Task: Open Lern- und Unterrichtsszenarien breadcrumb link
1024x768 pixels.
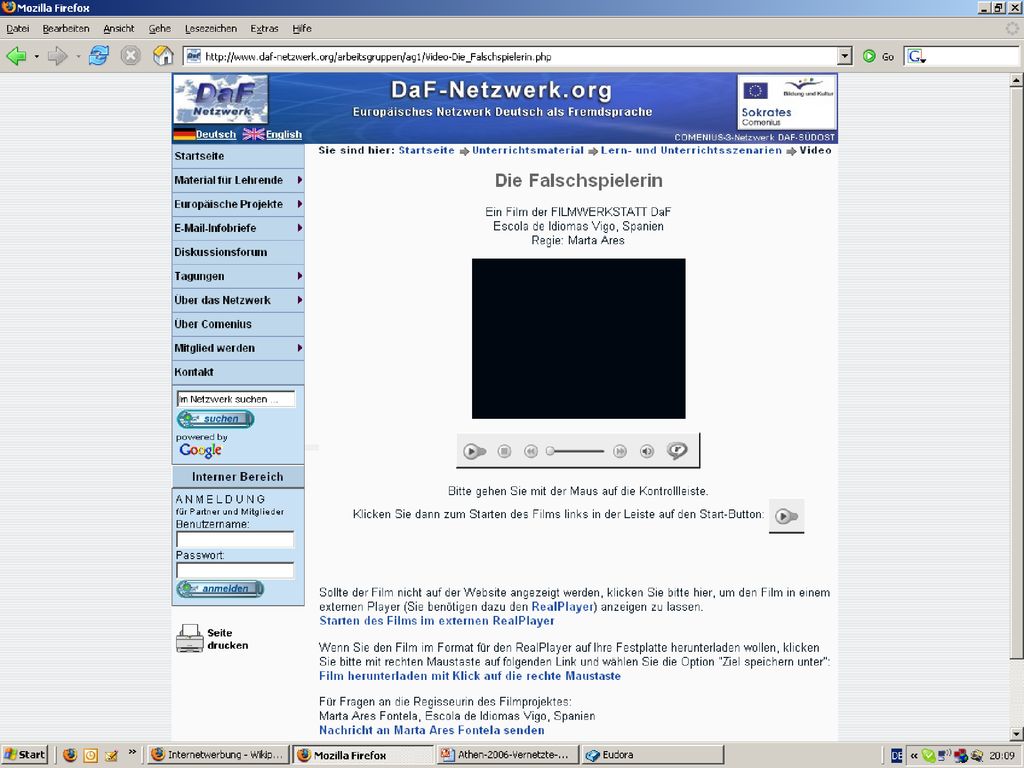Action: [x=691, y=150]
